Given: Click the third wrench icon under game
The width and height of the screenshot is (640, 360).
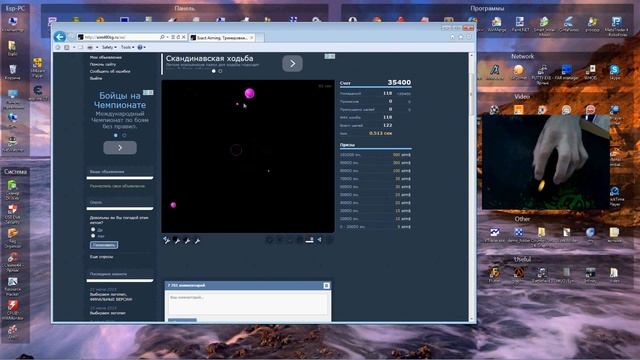Looking at the screenshot, I should click(187, 240).
